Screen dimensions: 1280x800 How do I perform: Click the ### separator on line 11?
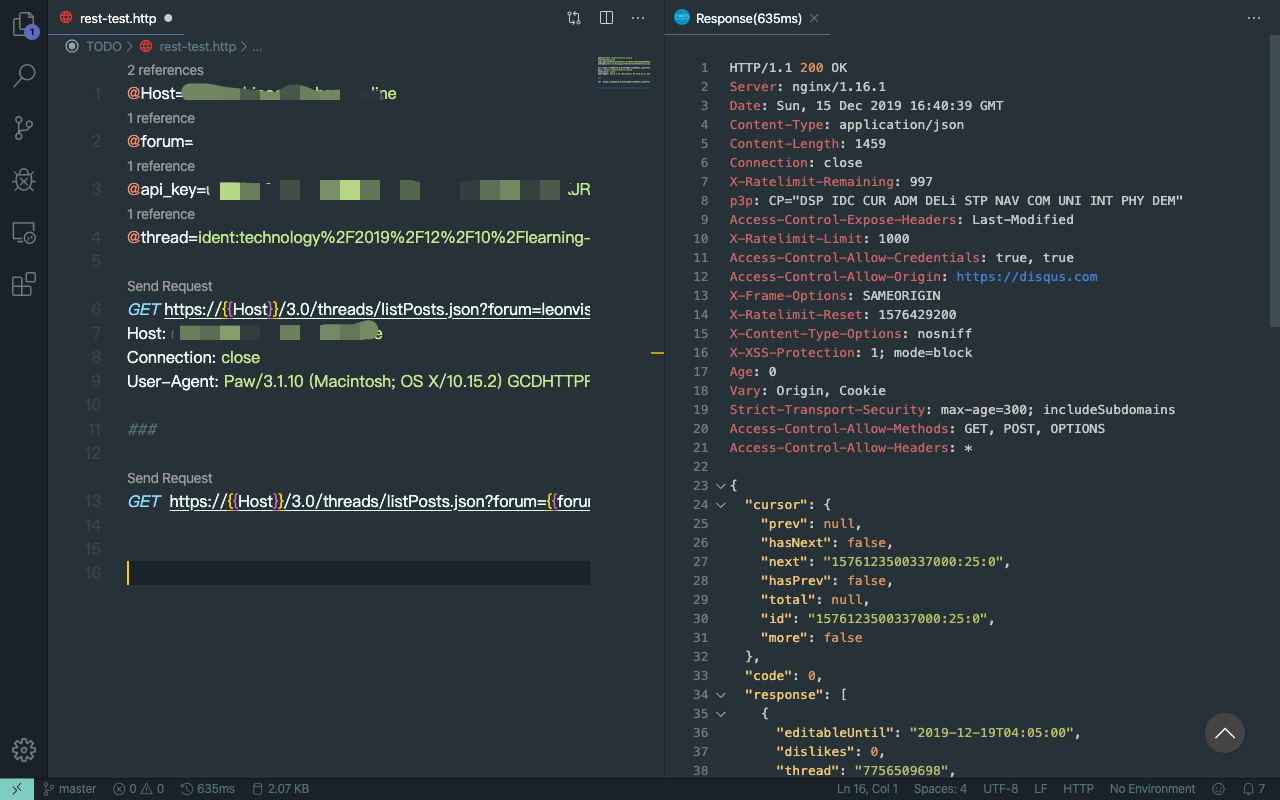click(142, 429)
